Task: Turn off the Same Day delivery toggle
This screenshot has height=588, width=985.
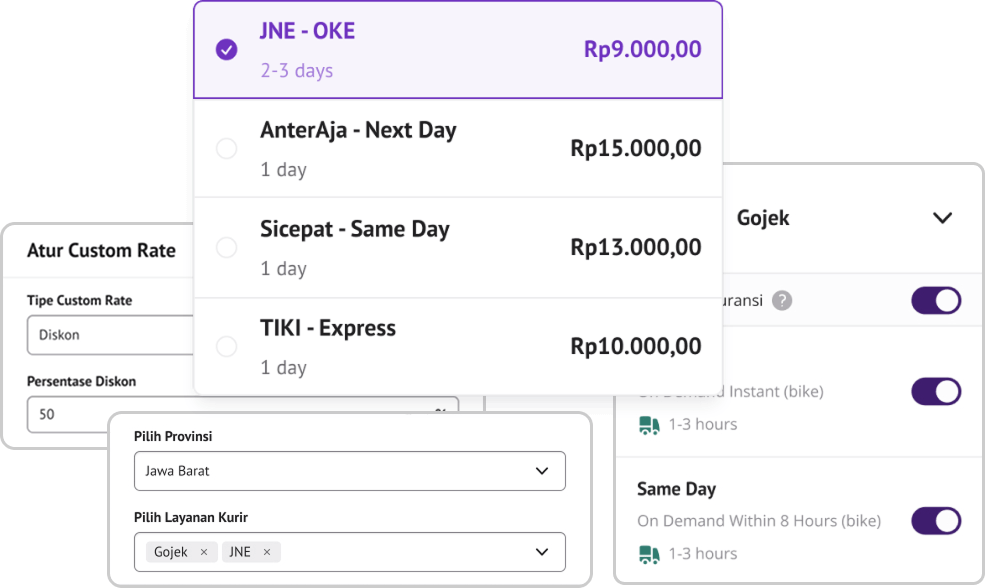Action: coord(936,521)
